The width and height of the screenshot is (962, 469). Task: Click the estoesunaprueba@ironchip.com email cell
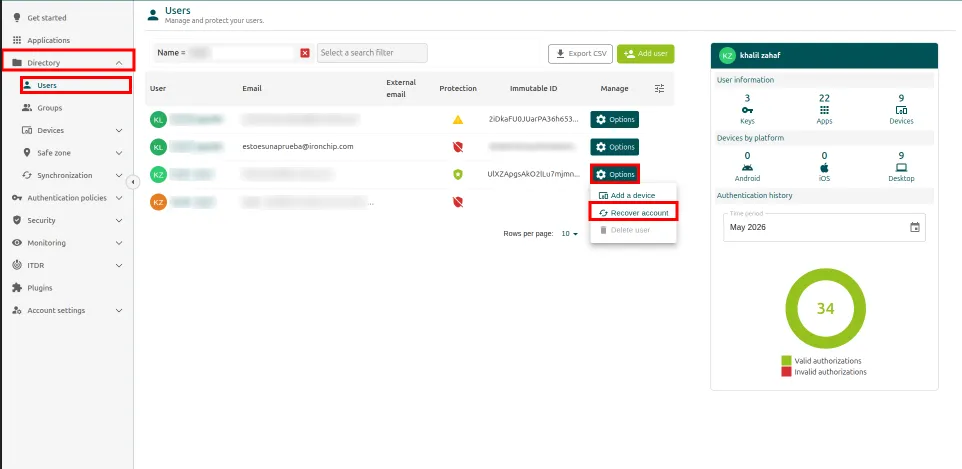[298, 147]
